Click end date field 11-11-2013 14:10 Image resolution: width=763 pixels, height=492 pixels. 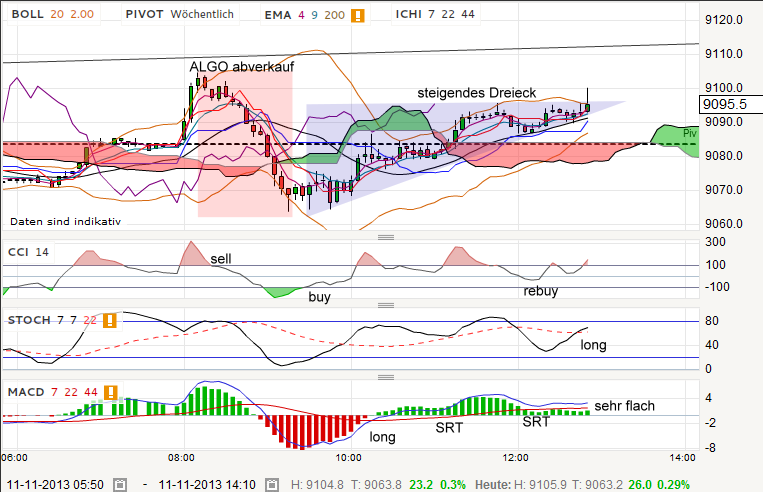(207, 485)
